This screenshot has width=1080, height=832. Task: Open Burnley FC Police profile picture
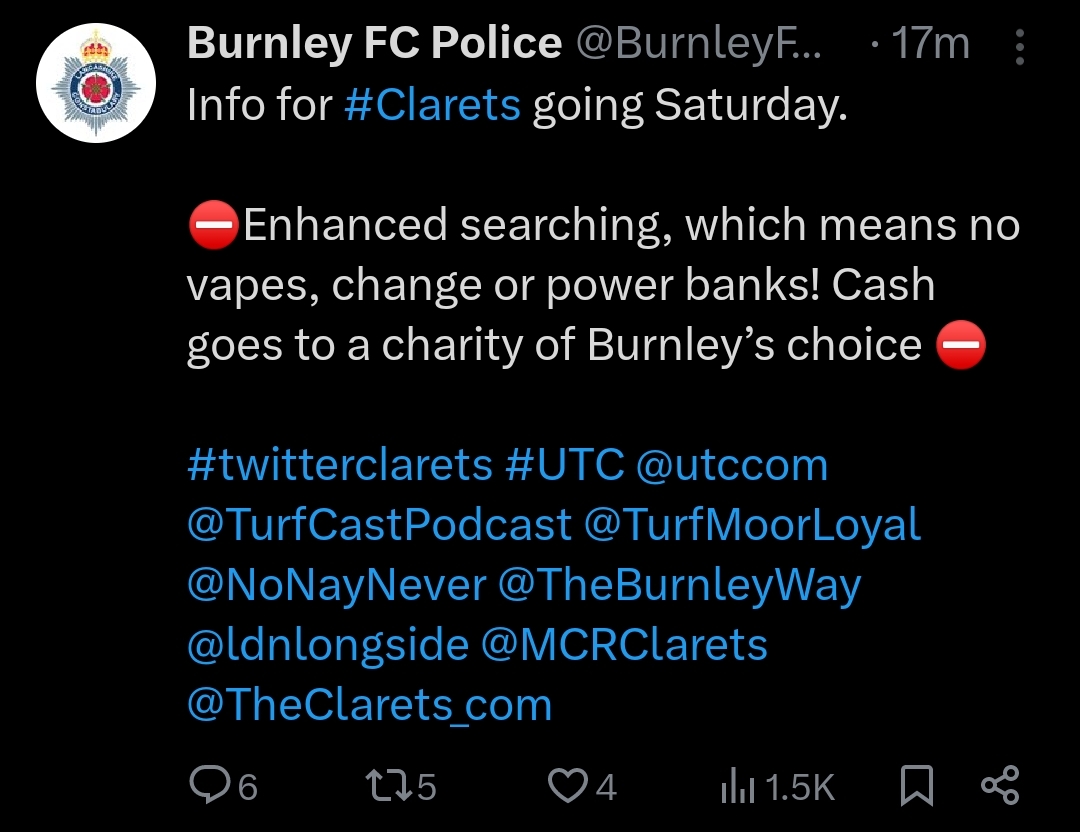tap(96, 83)
